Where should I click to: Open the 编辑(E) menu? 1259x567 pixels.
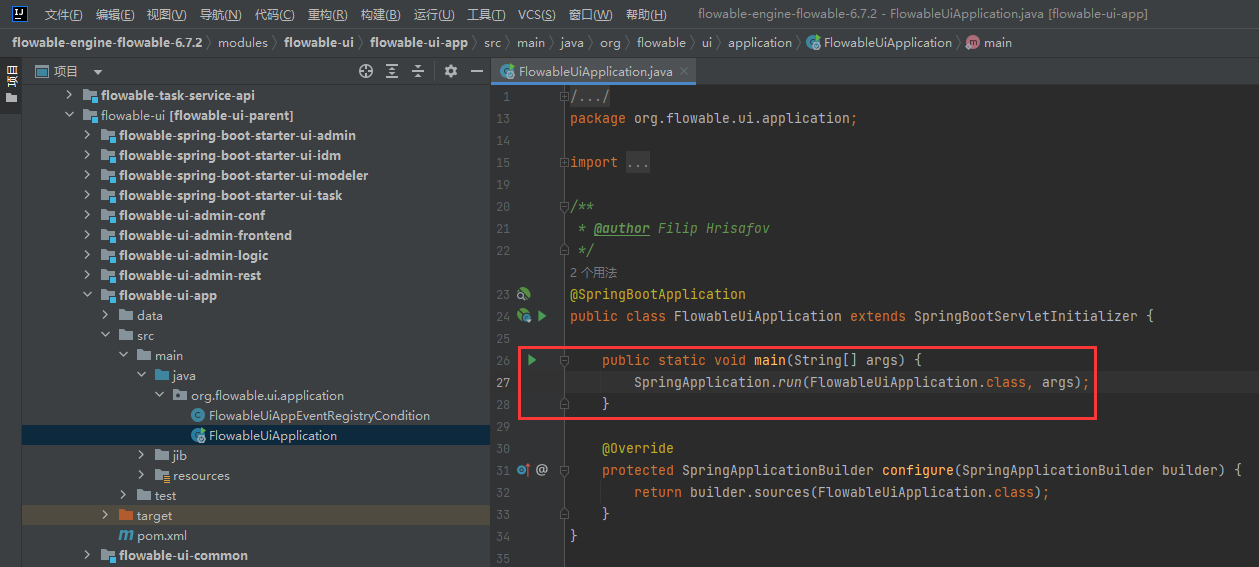115,15
